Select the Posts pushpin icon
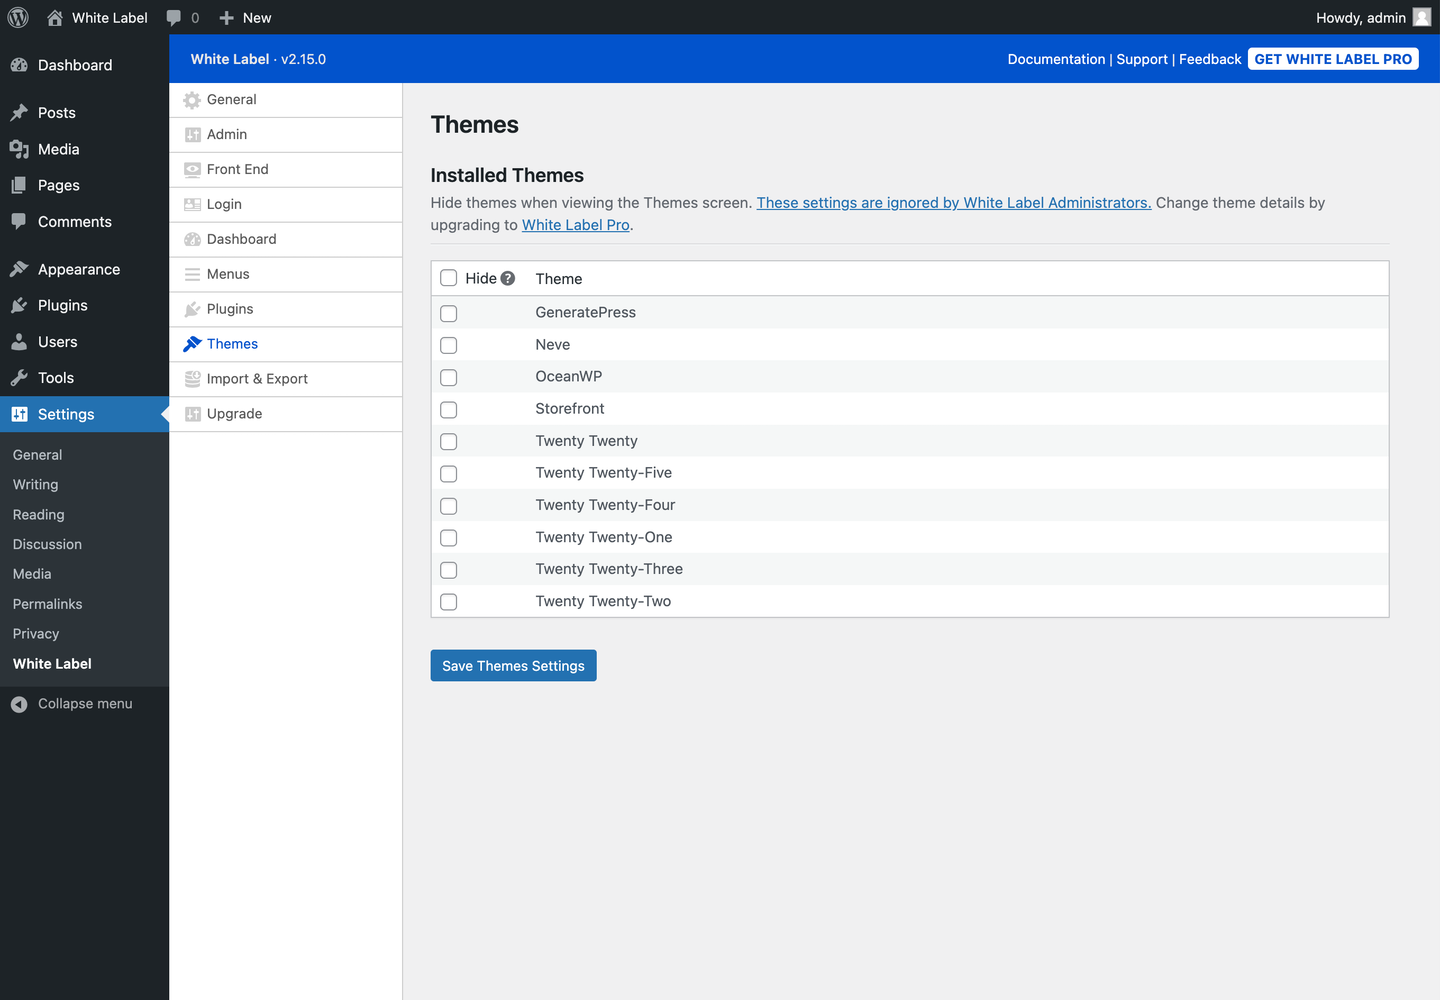Screen dimensions: 1440x1000 click(21, 112)
